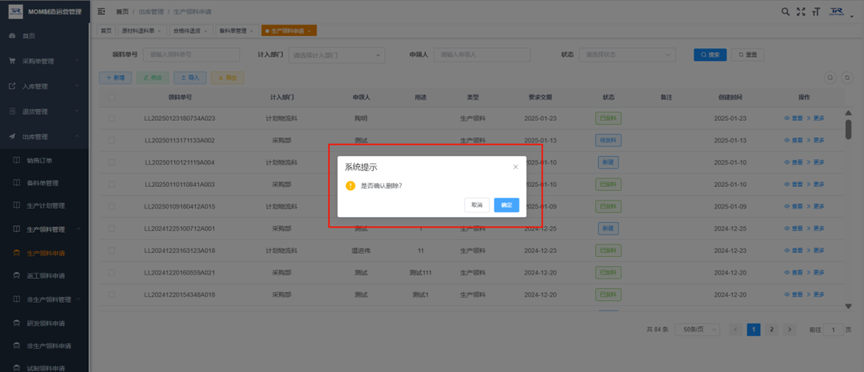Screen dimensions: 864x372
Task: Click the 生产计划管理 book icon
Action: [17, 206]
